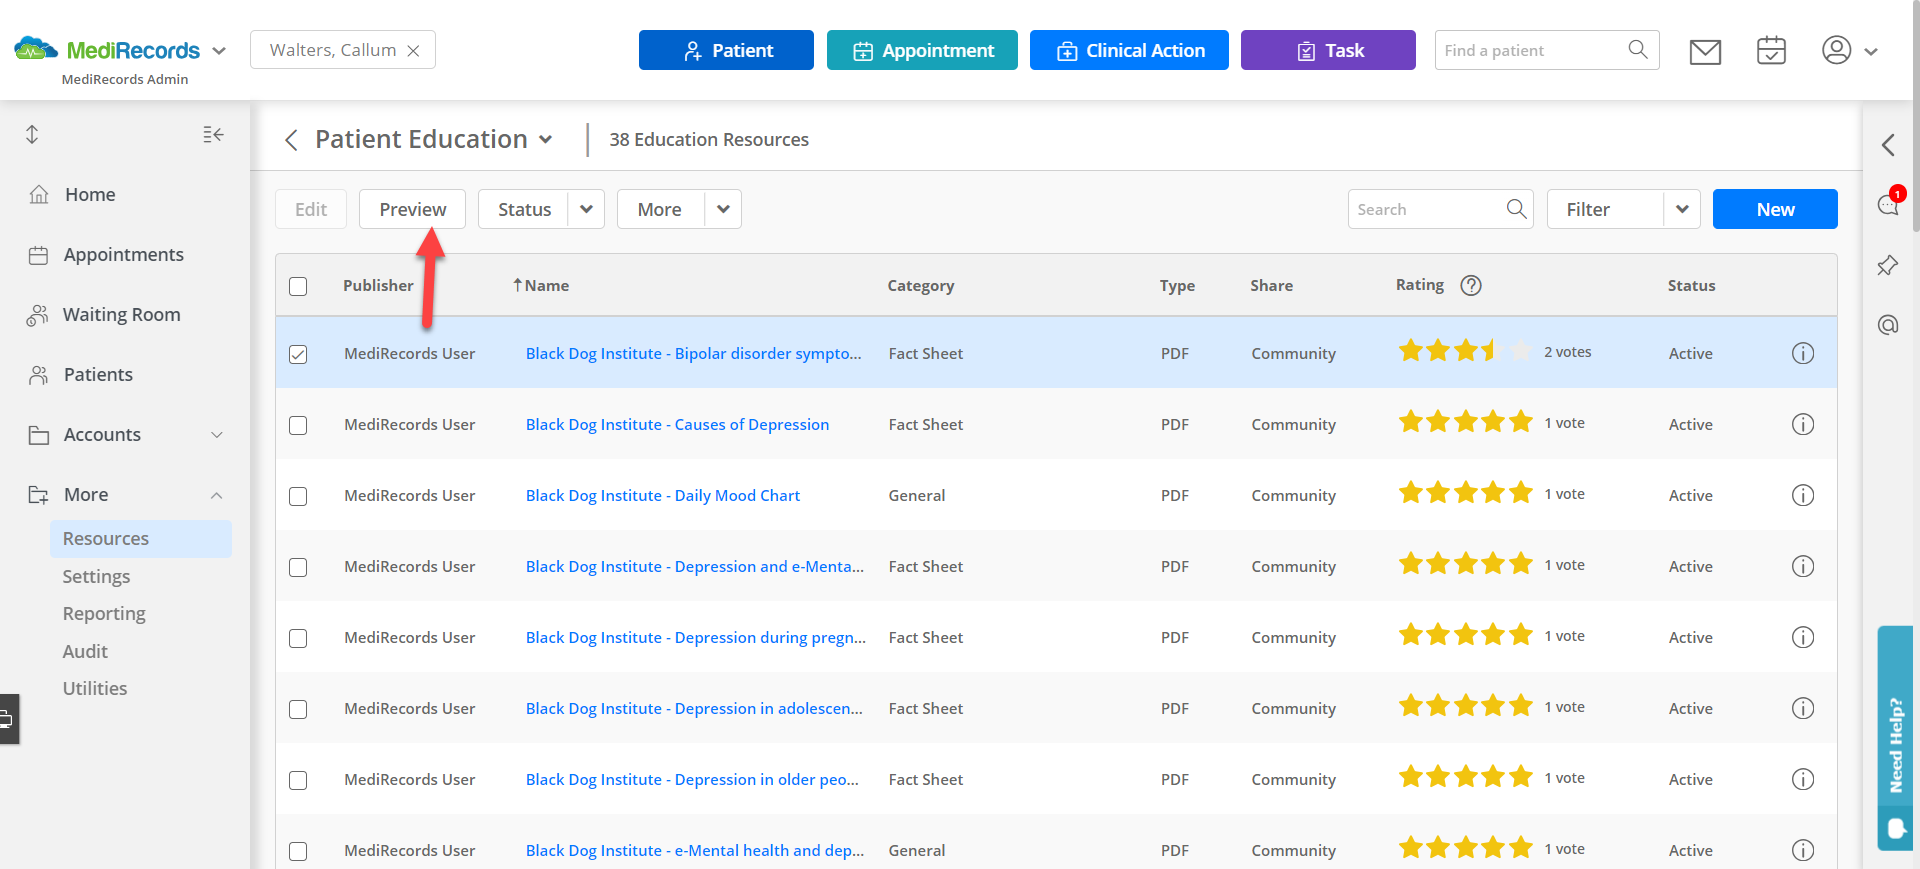Open the Need Help? widget
The width and height of the screenshot is (1920, 869).
[1895, 737]
